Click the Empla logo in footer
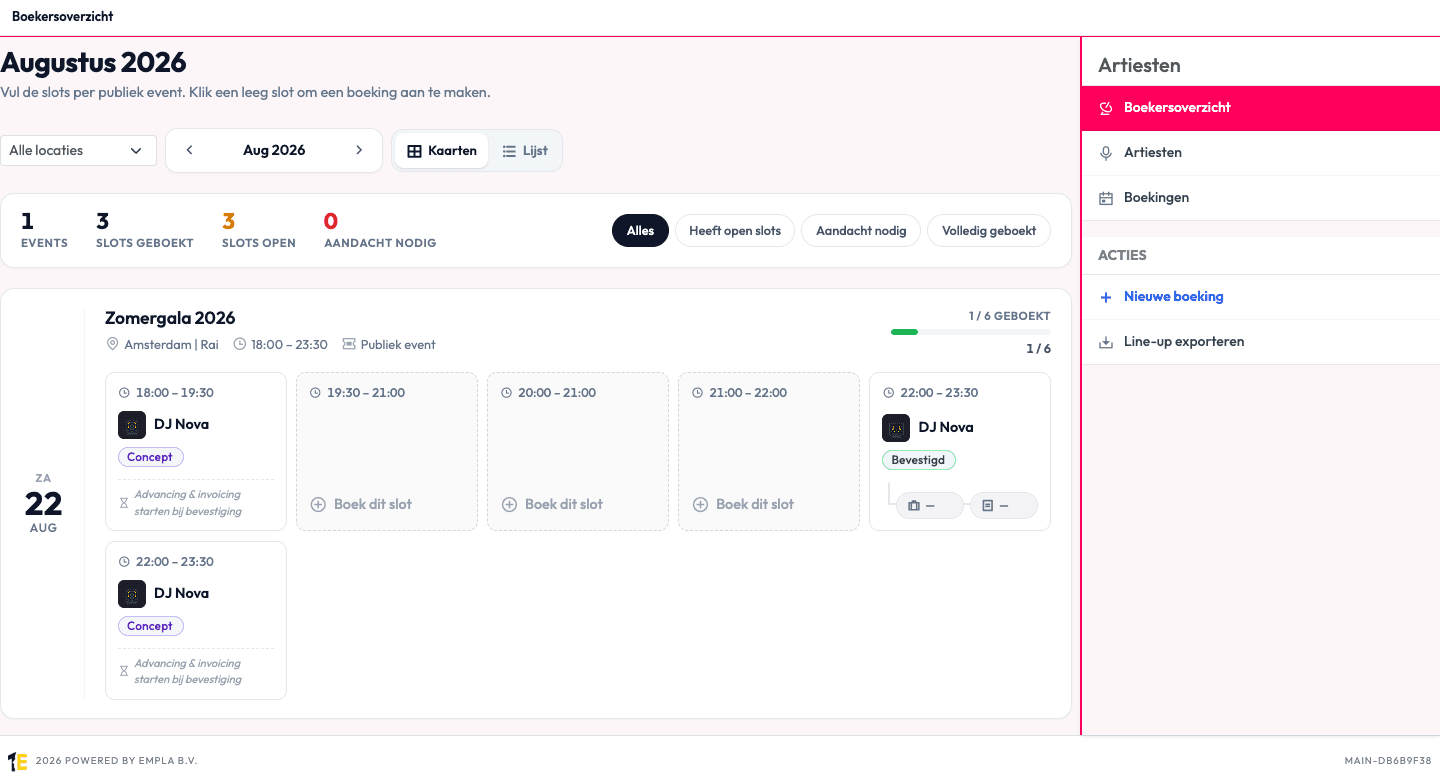Screen dimensions: 1440x780 (x=17, y=761)
